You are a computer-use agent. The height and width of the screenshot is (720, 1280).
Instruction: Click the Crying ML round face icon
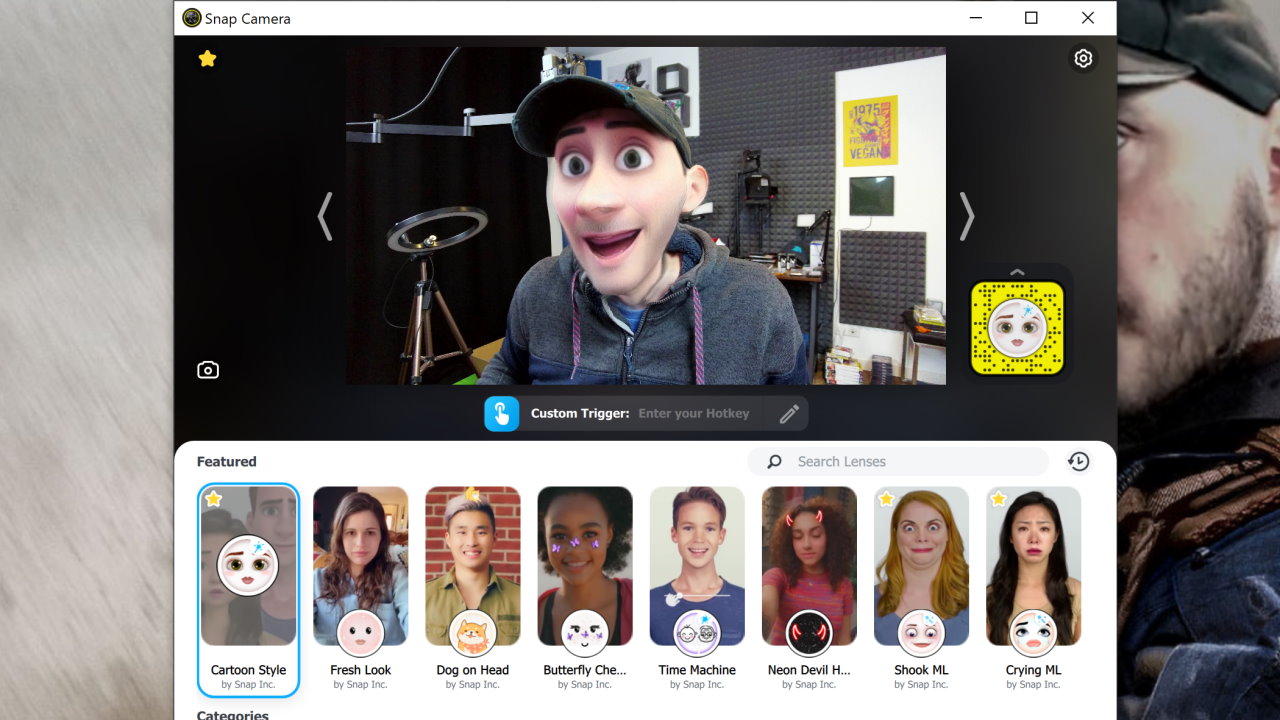coord(1033,633)
